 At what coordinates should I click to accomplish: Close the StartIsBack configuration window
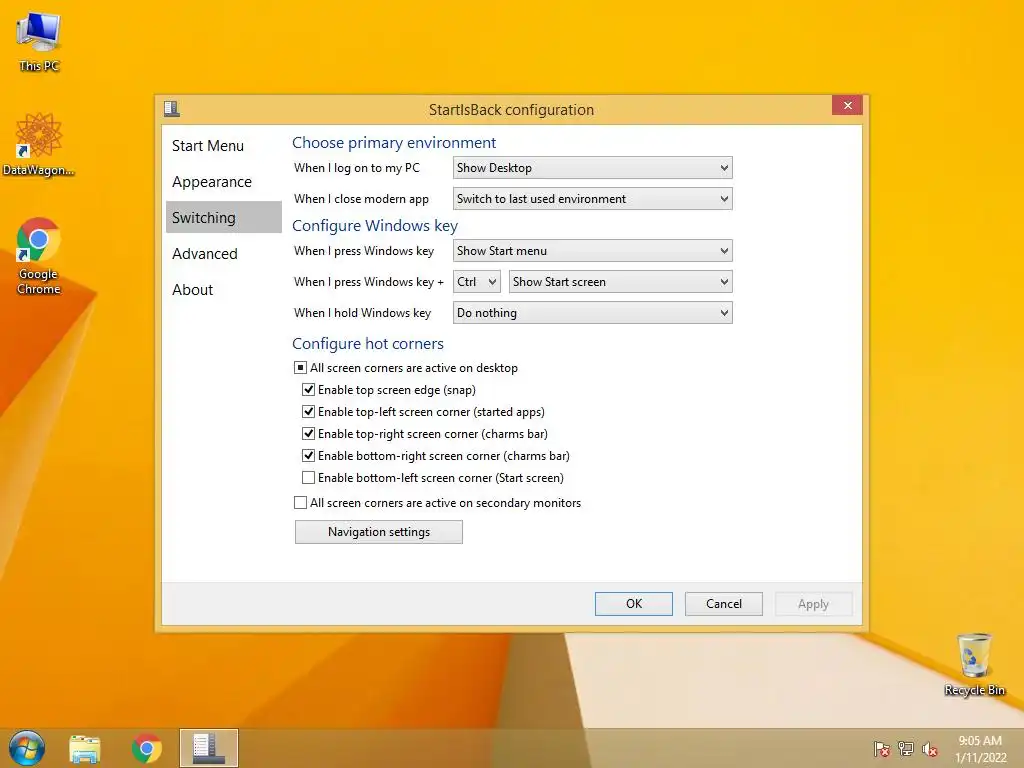pyautogui.click(x=847, y=105)
